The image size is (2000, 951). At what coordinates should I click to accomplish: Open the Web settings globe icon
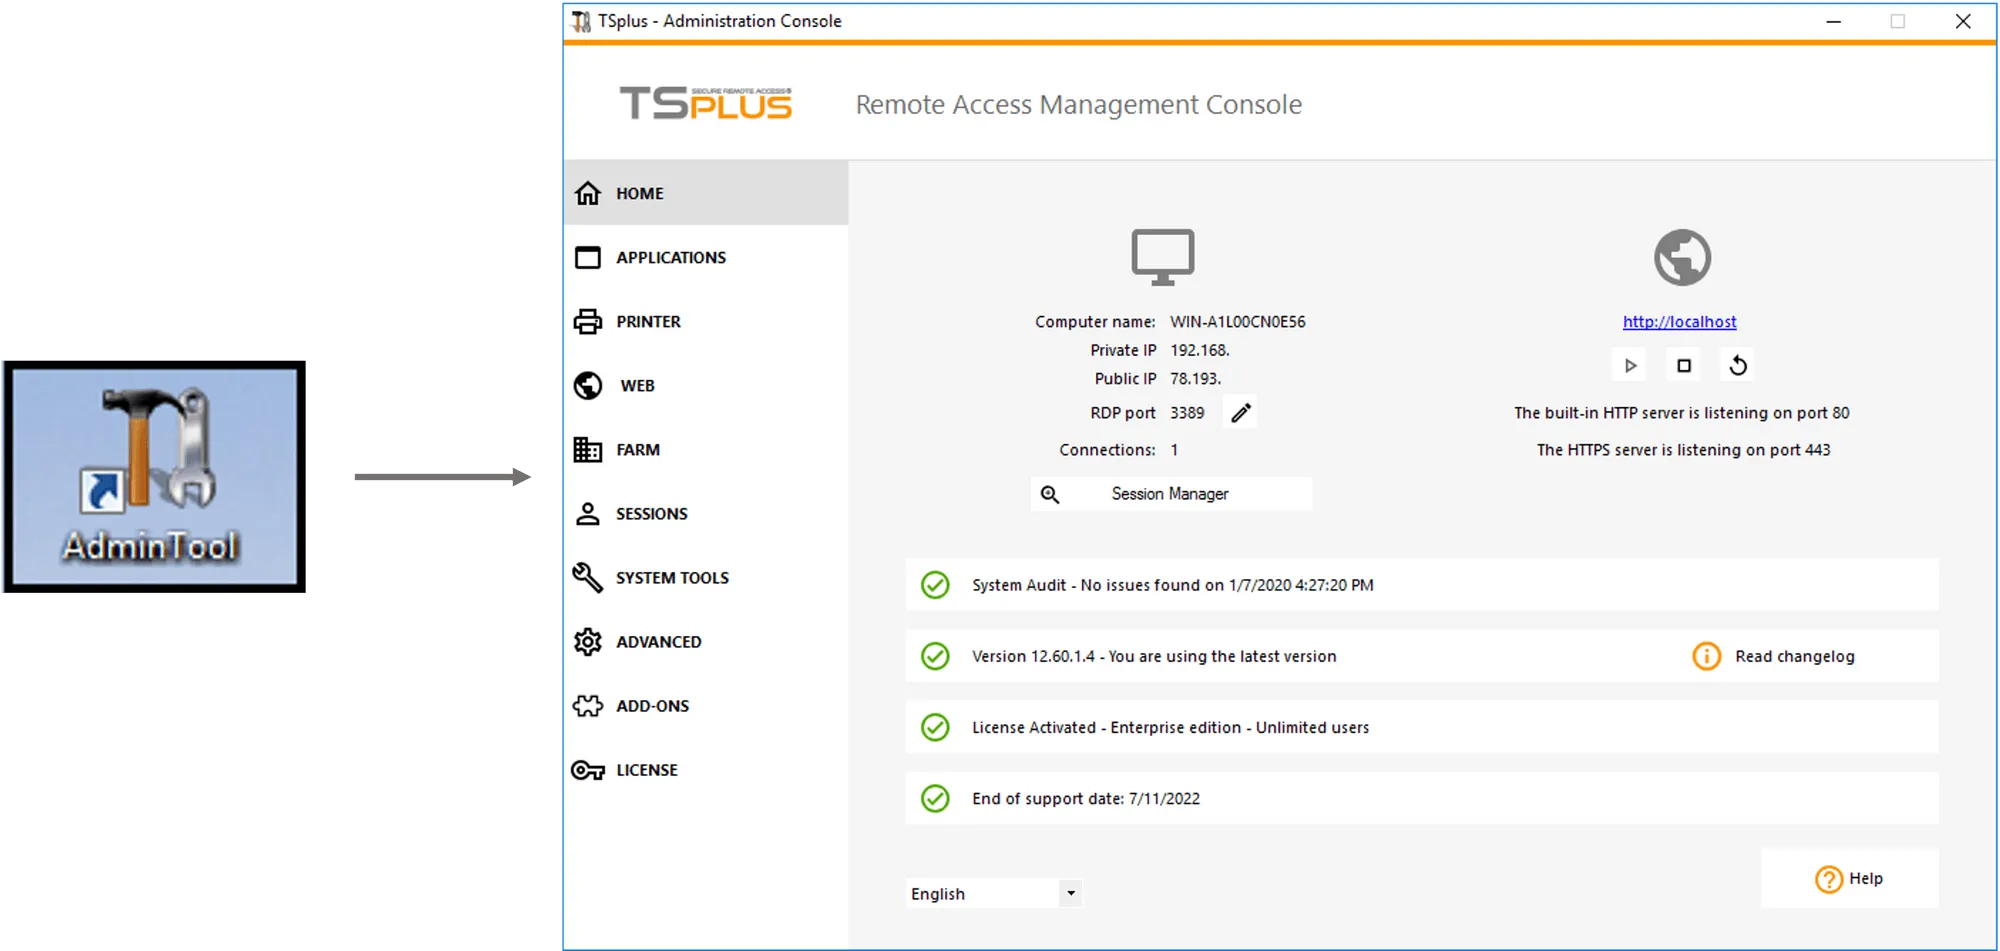[589, 385]
